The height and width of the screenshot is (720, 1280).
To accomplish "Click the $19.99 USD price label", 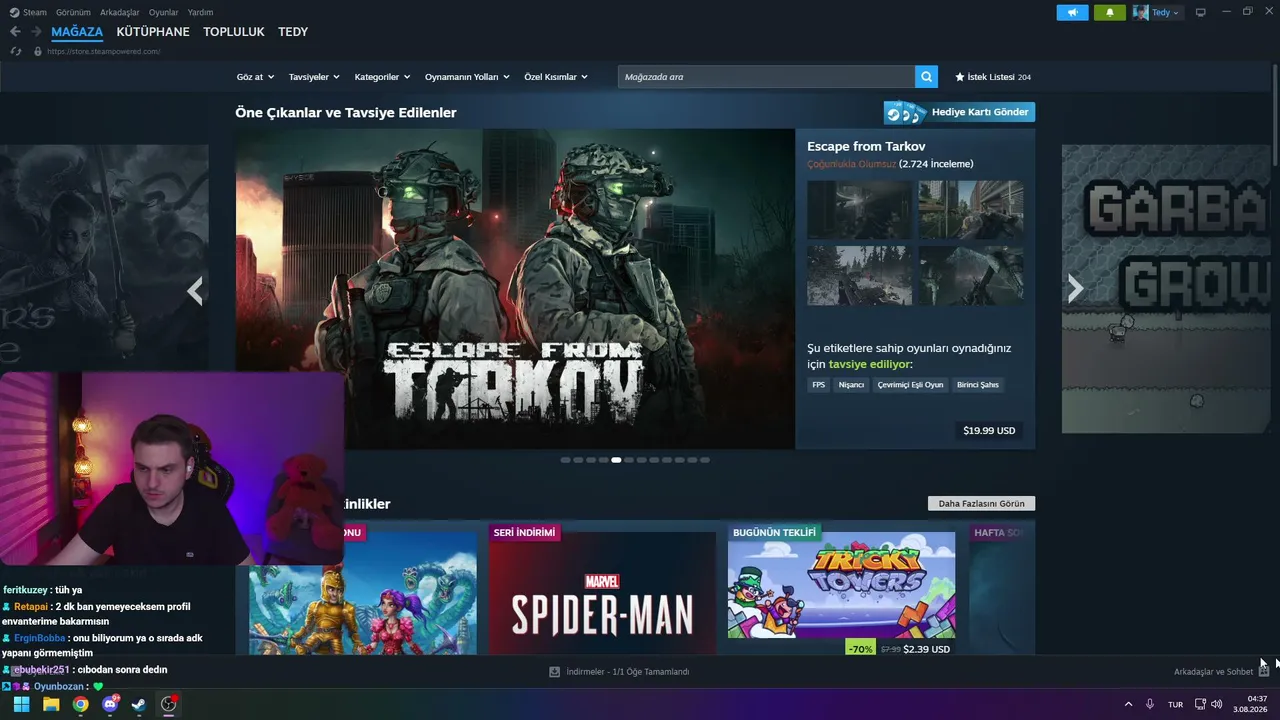I will [x=989, y=431].
